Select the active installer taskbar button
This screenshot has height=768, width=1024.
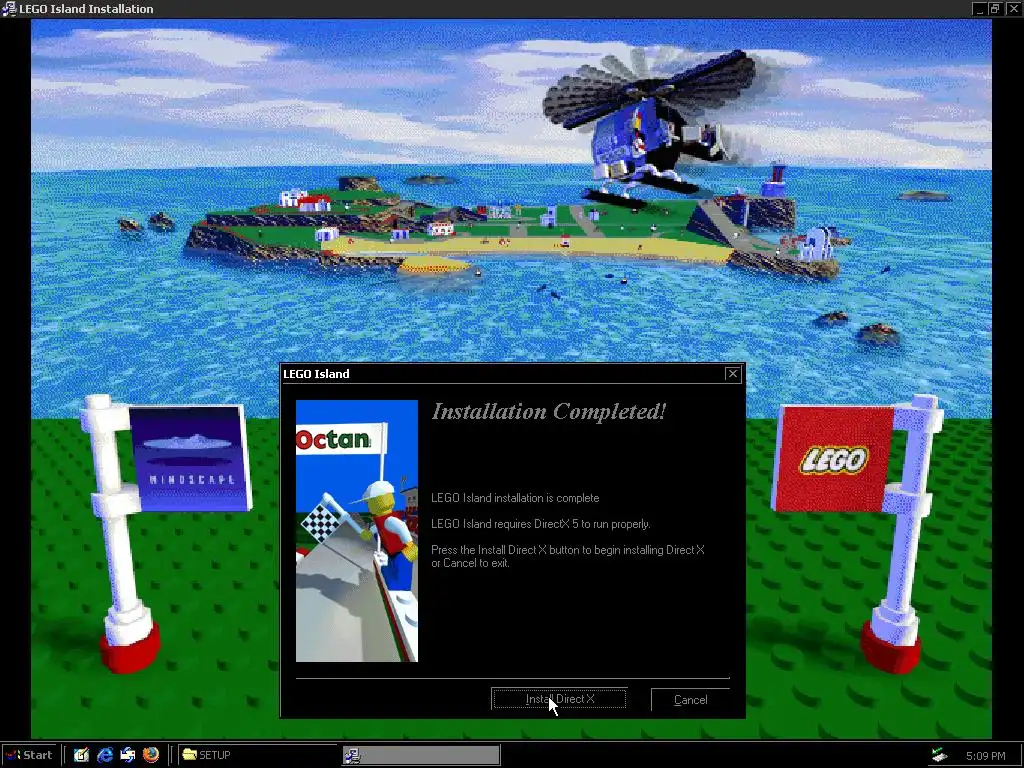421,755
